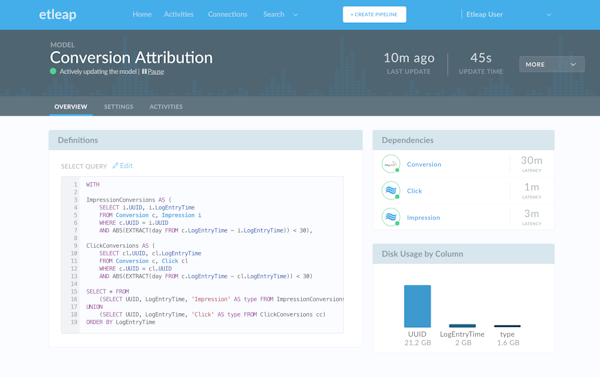Open Connections in top navigation

point(228,14)
